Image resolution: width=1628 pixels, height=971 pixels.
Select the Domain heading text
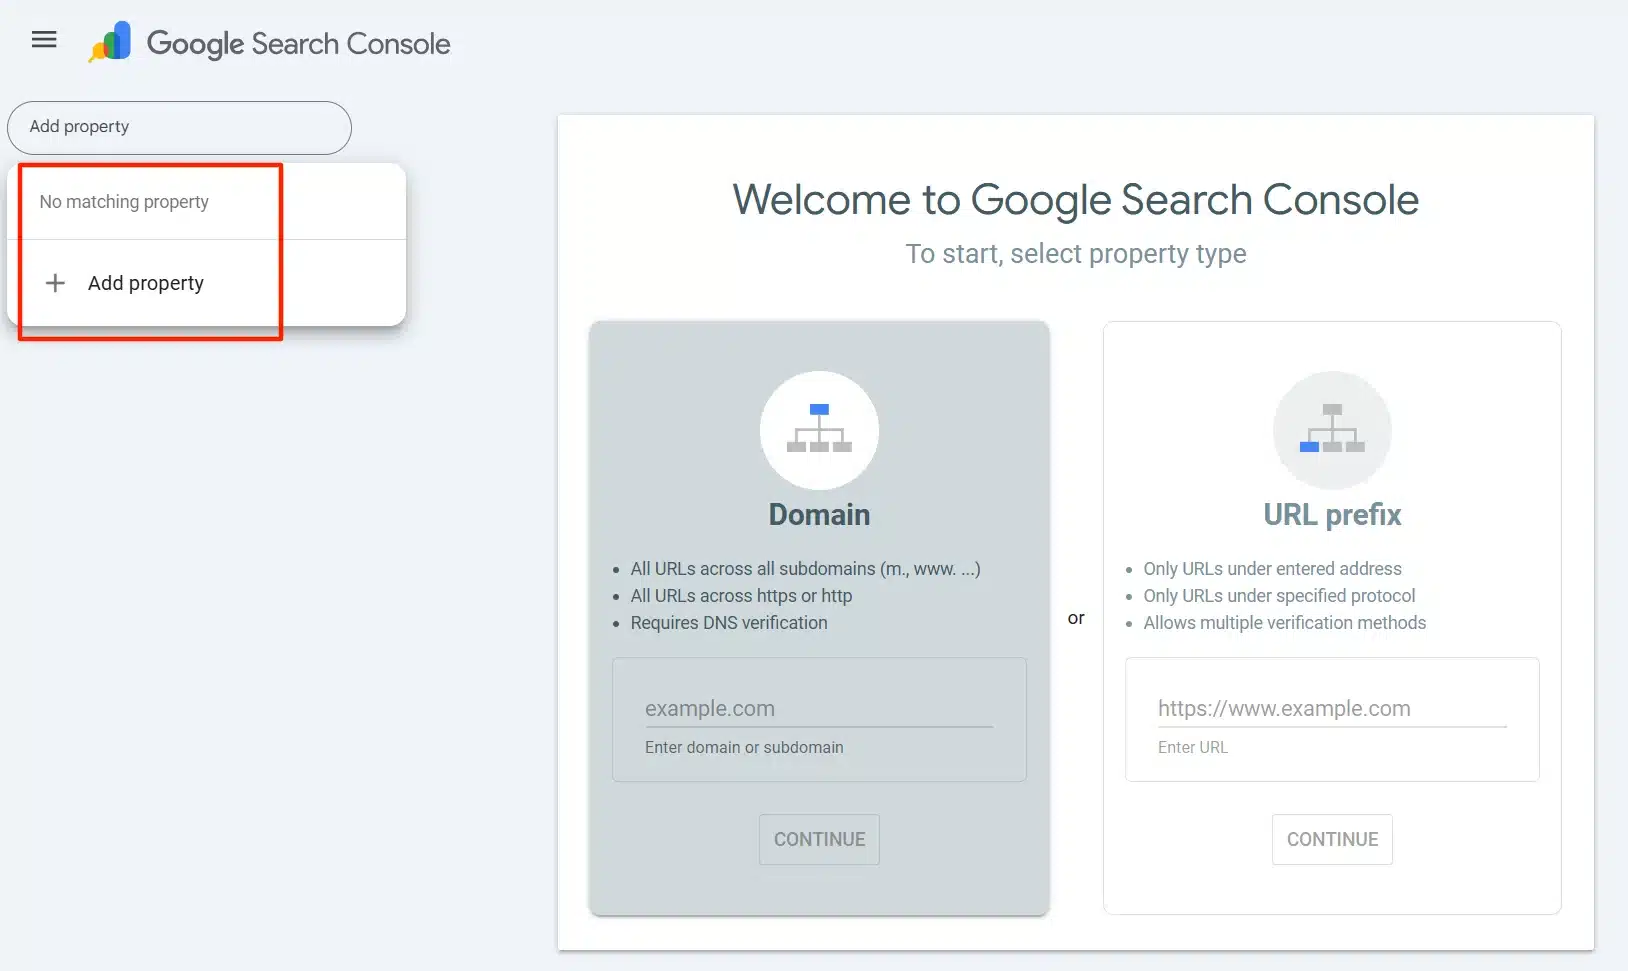click(x=819, y=515)
